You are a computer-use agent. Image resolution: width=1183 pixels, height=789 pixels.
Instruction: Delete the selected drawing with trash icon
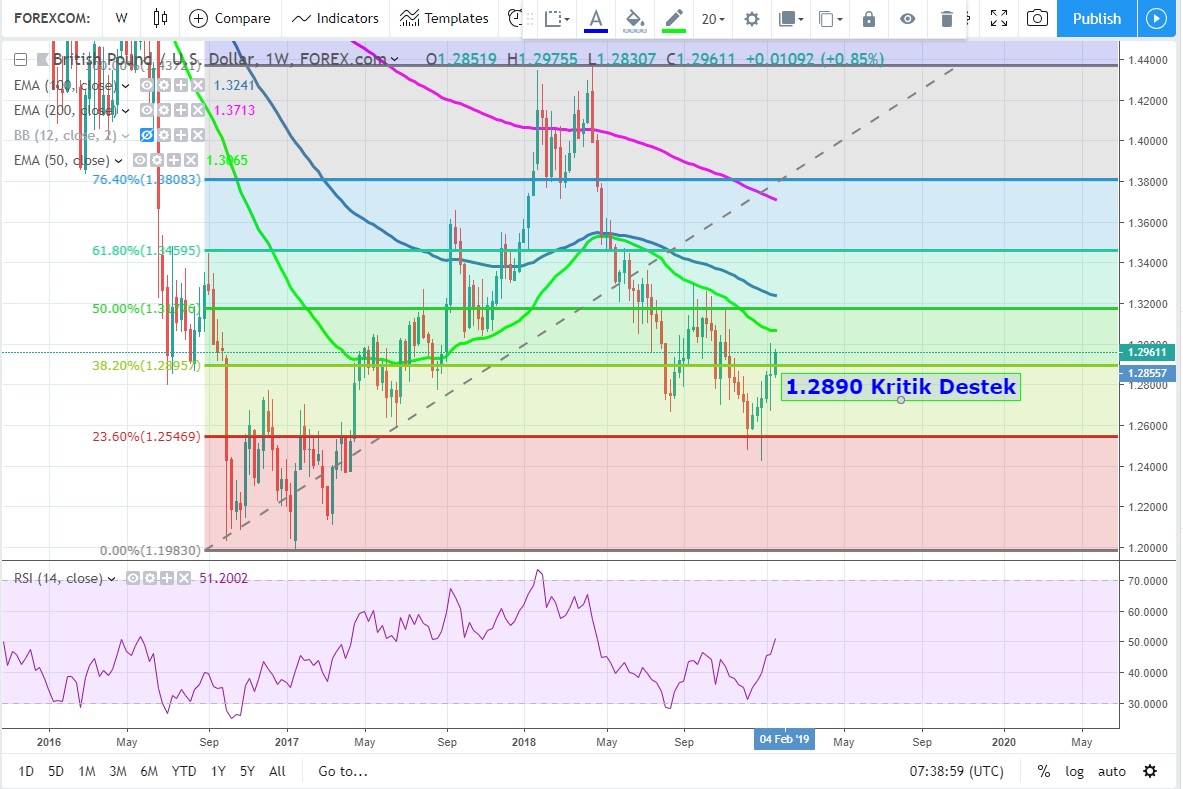coord(947,19)
